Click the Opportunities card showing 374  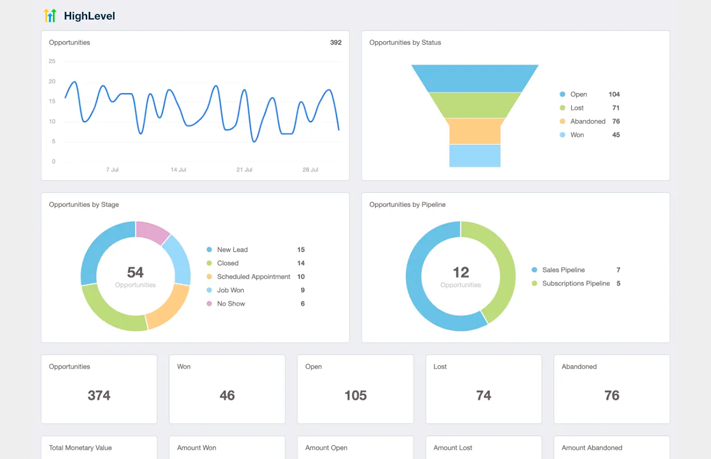99,389
